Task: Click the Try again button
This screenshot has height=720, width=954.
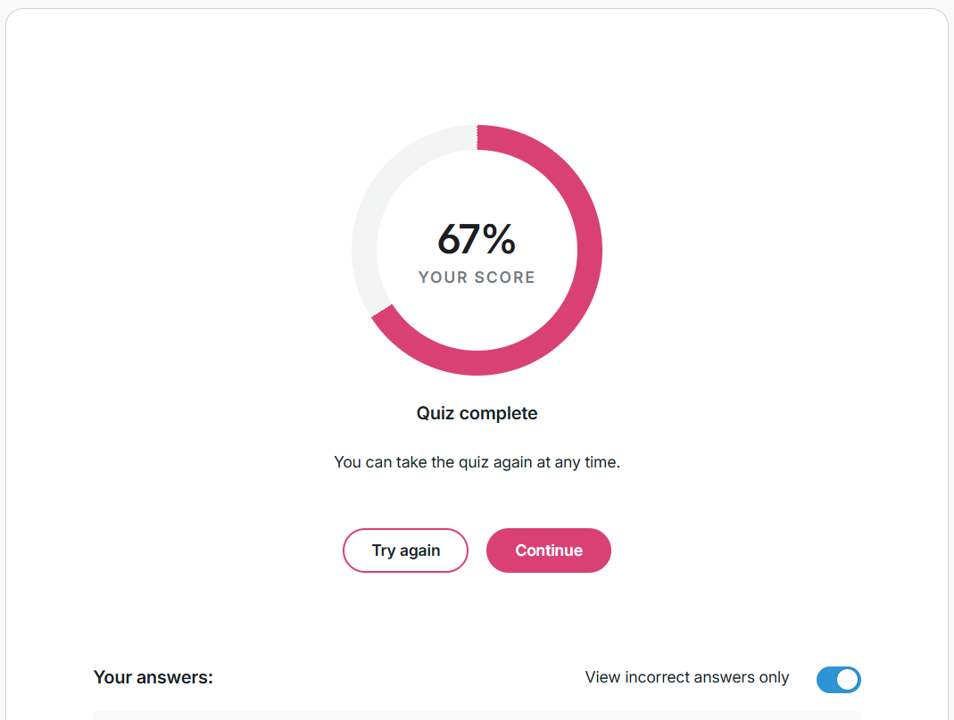Action: click(x=405, y=550)
